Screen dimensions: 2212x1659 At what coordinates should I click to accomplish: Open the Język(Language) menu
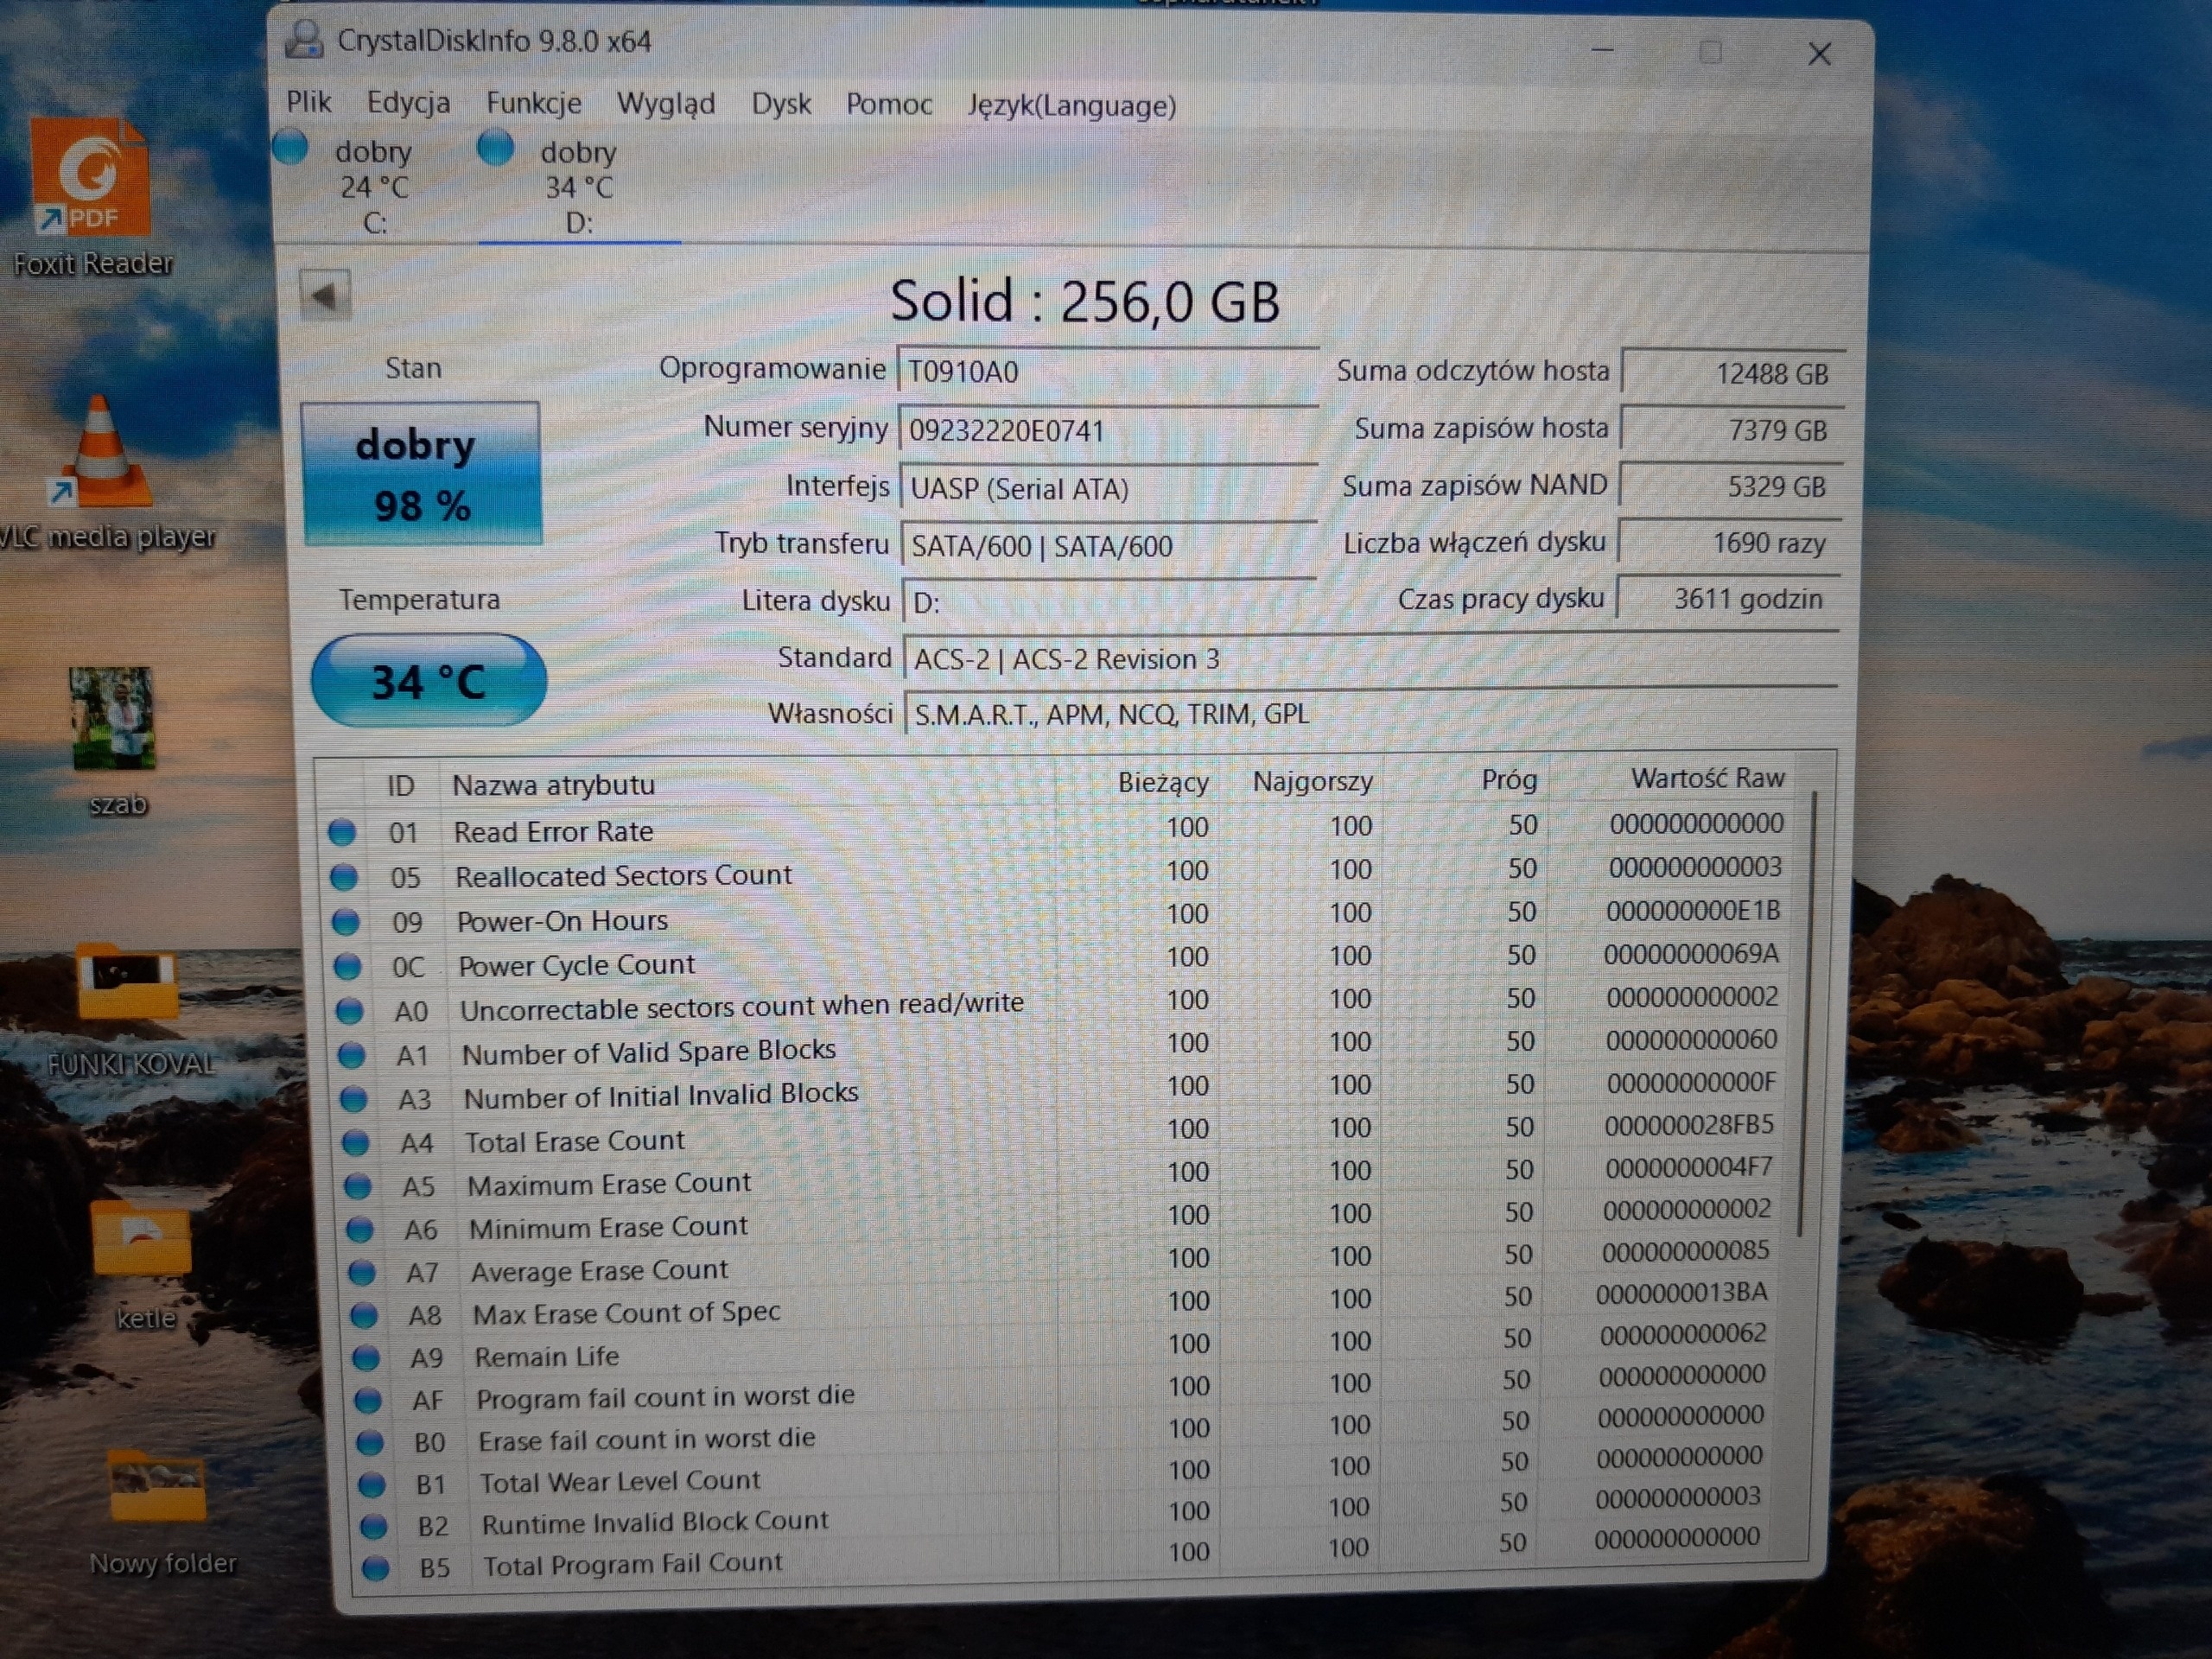(1070, 106)
